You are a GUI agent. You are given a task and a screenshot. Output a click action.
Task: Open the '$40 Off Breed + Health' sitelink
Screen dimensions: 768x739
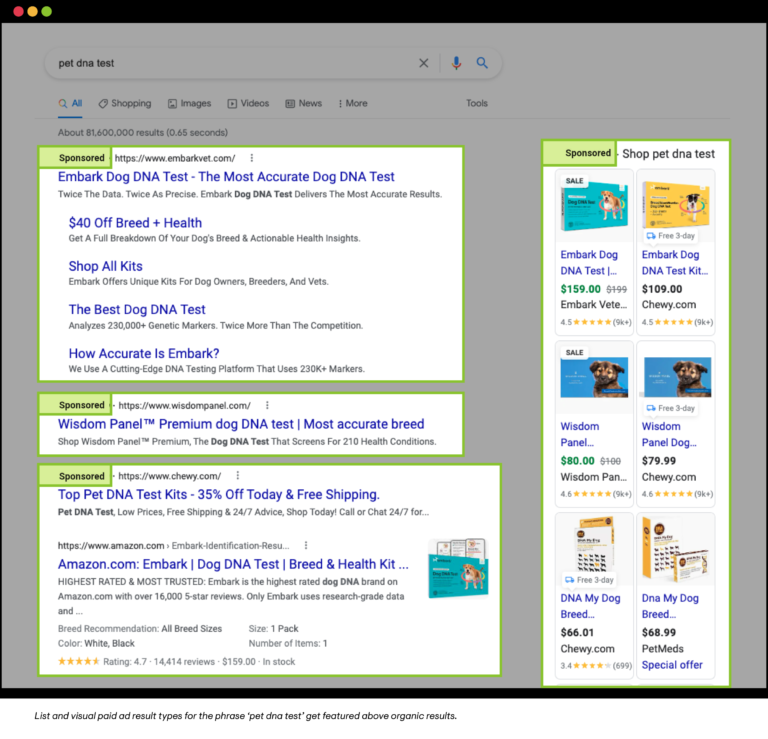(135, 223)
